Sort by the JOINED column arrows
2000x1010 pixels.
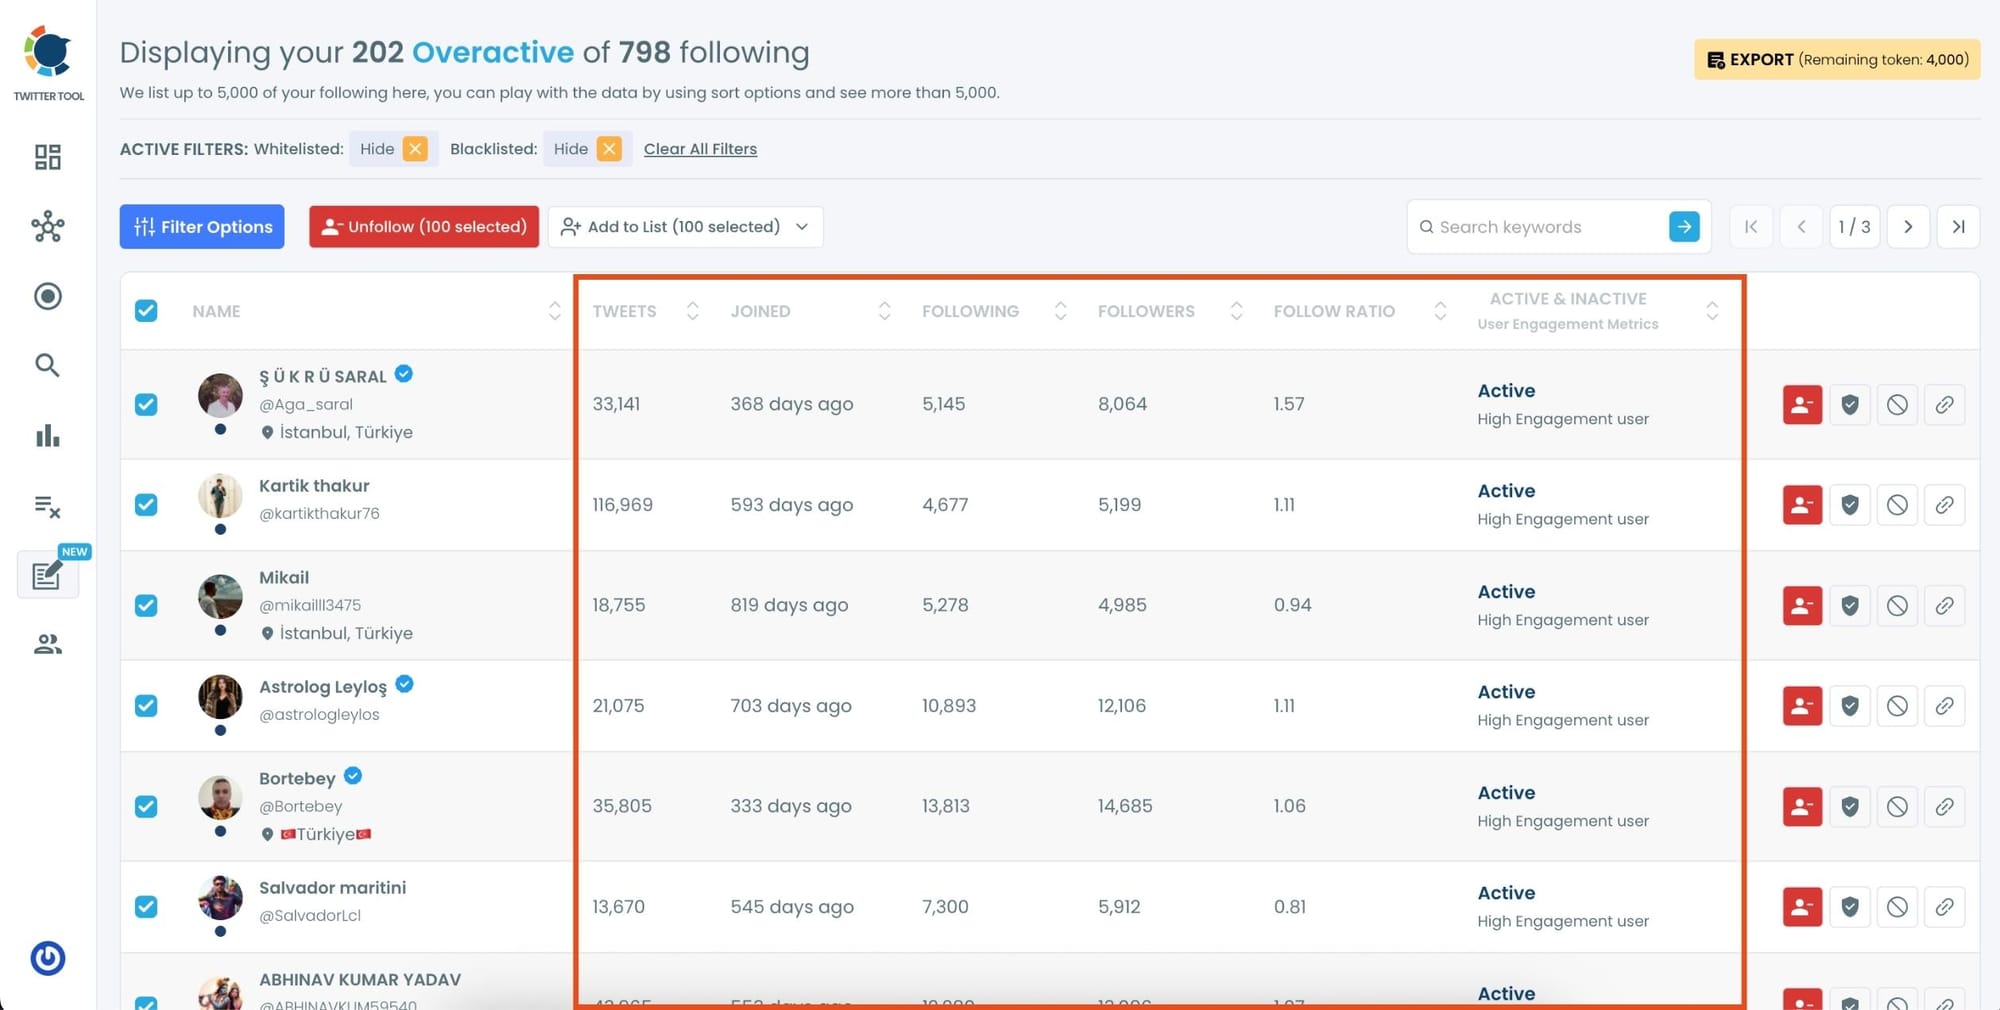point(884,311)
